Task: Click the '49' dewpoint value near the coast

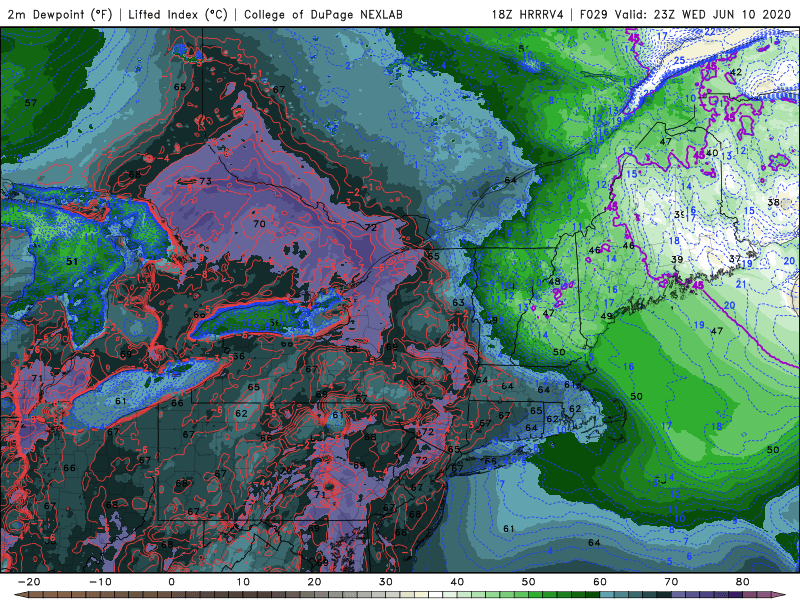Action: 606,316
